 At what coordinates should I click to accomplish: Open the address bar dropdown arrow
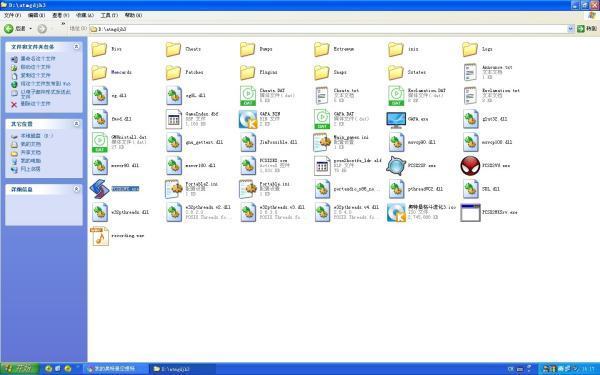(x=571, y=28)
